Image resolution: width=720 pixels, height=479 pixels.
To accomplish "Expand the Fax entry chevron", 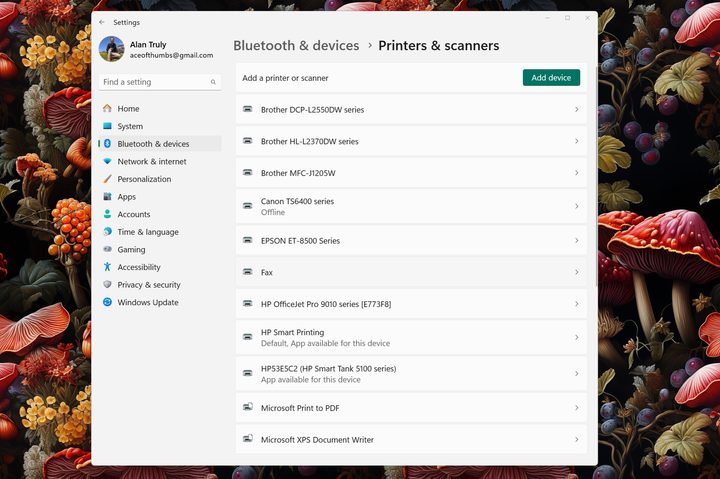I will (x=577, y=272).
